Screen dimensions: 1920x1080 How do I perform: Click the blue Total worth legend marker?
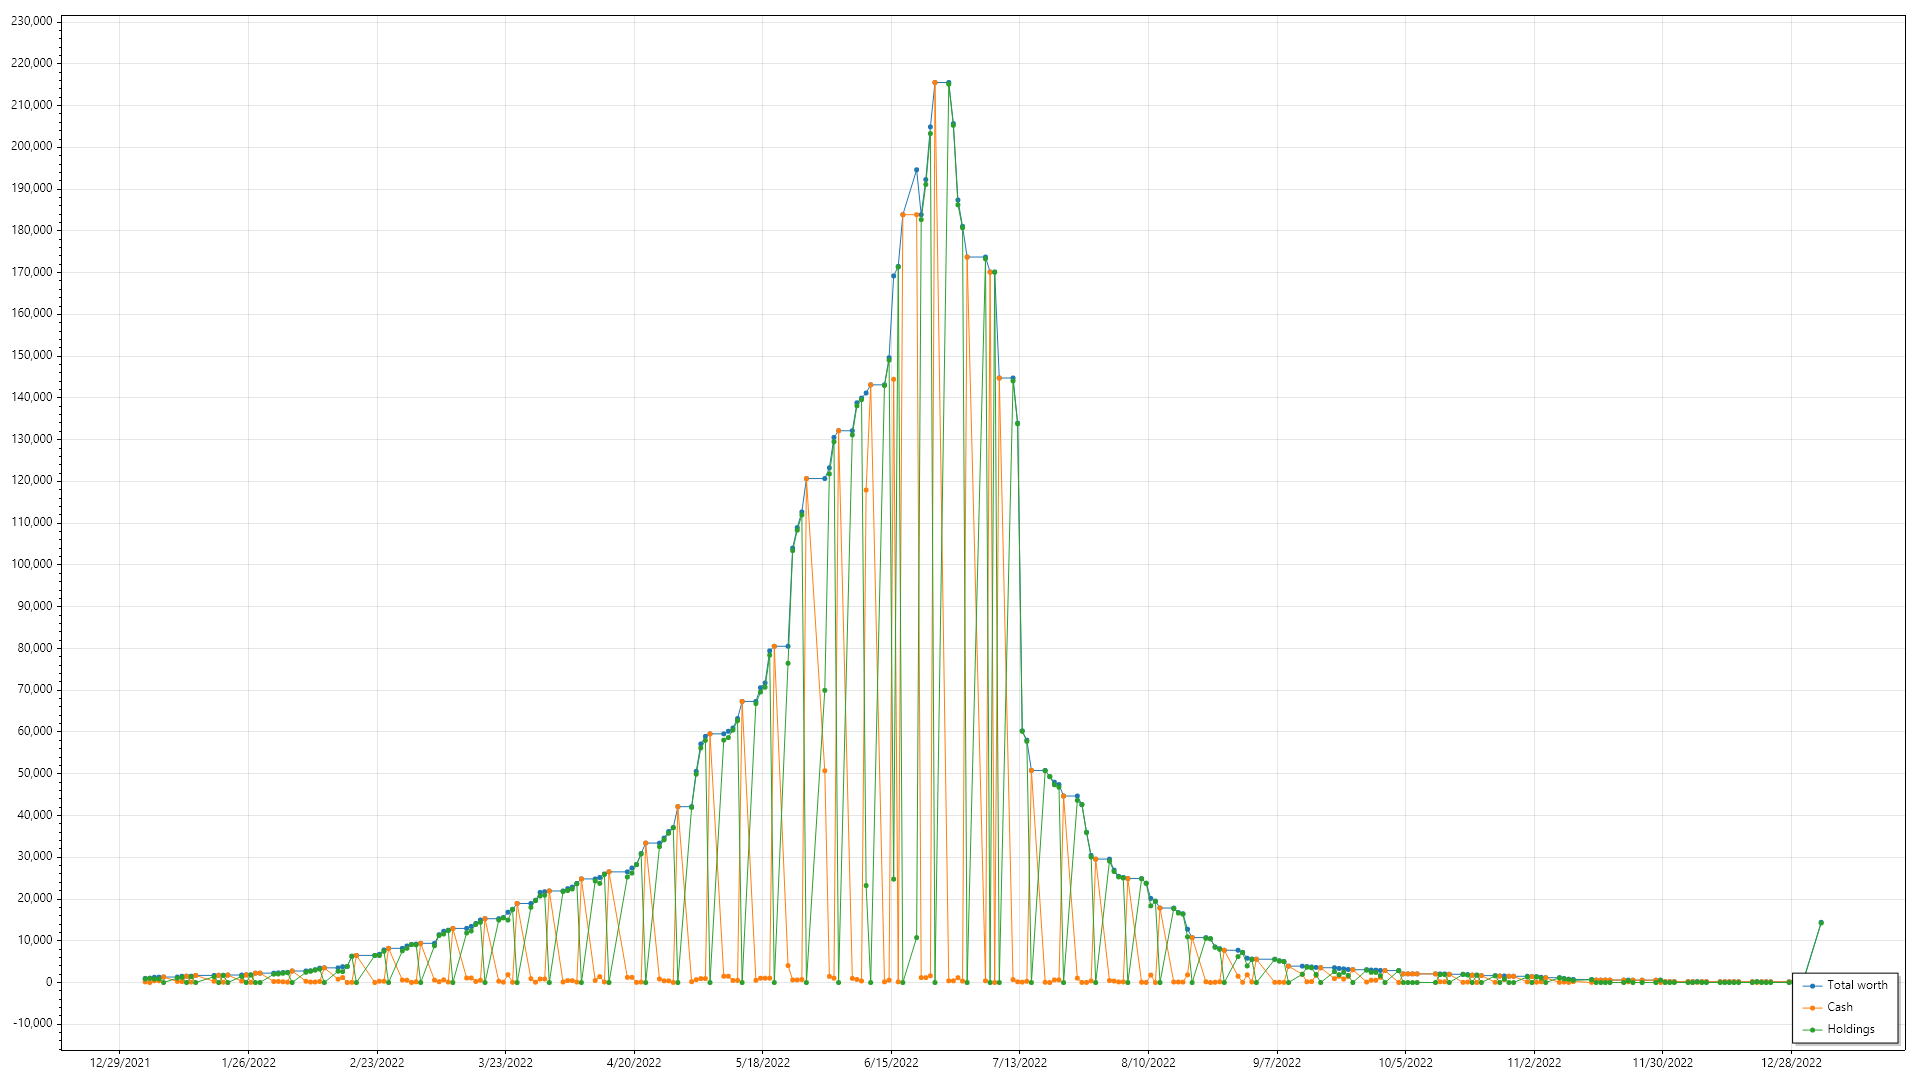[x=1812, y=986]
